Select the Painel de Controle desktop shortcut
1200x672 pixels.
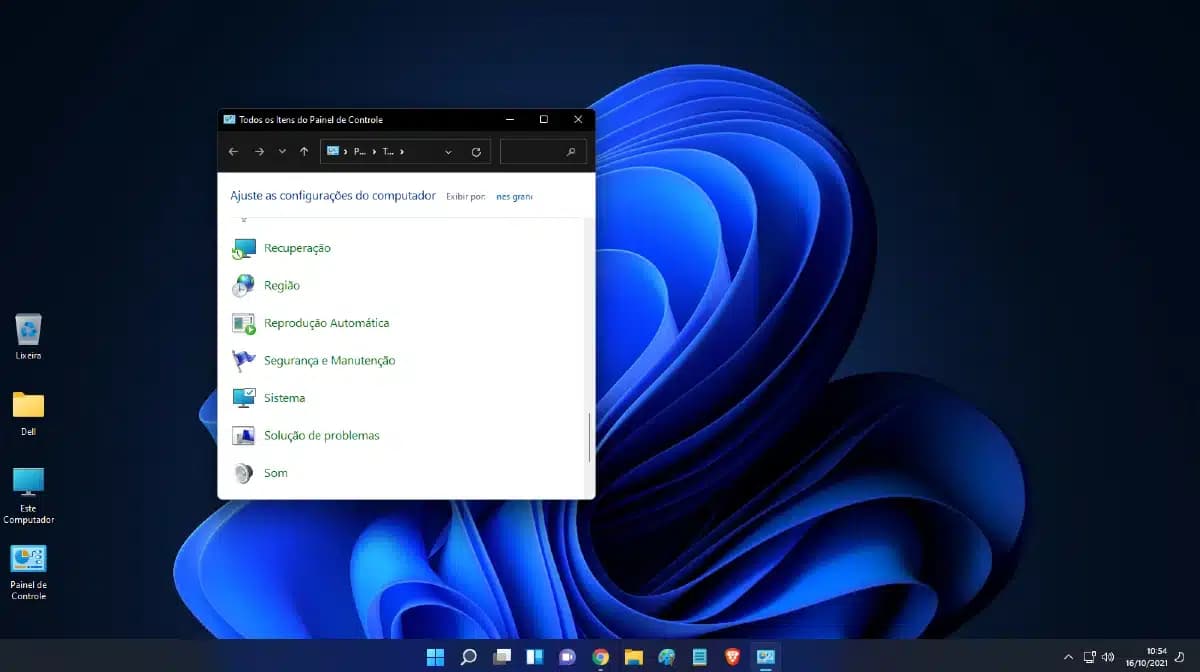(x=28, y=573)
